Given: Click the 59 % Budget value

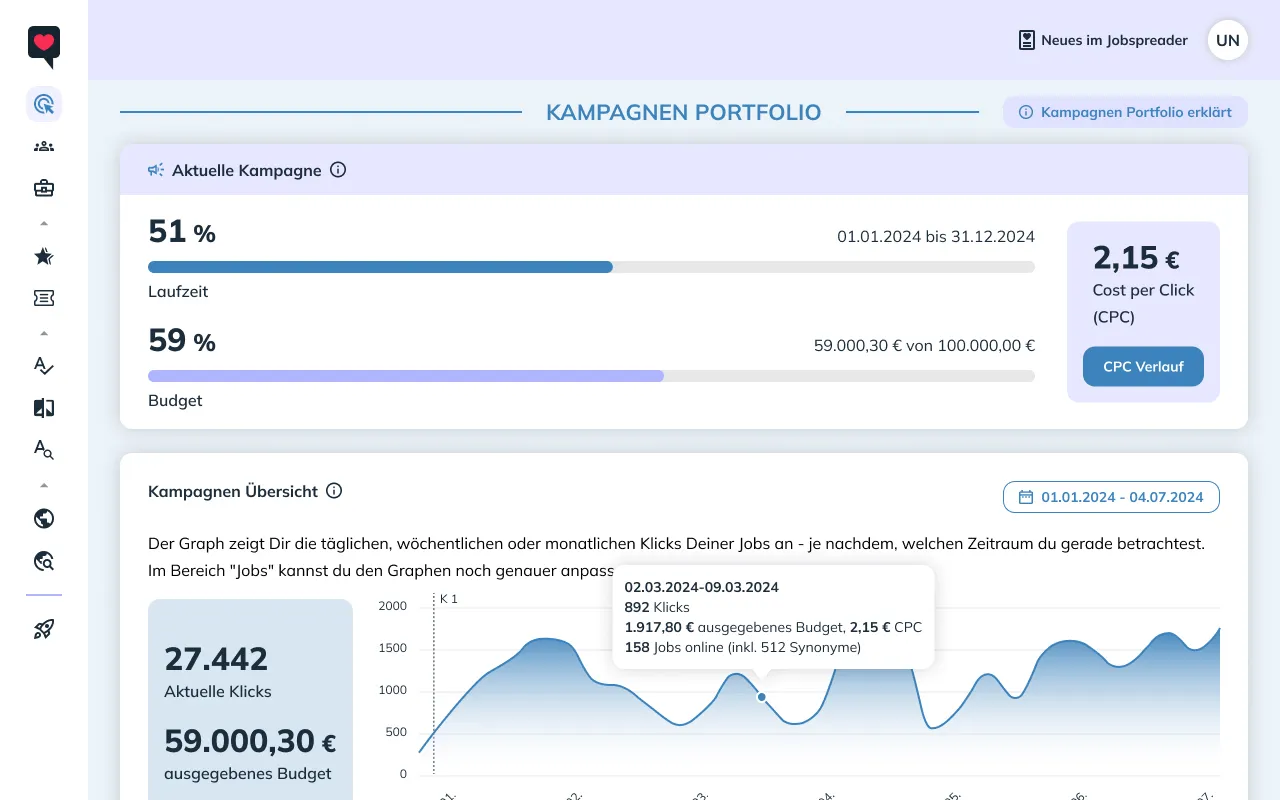Looking at the screenshot, I should tap(182, 341).
